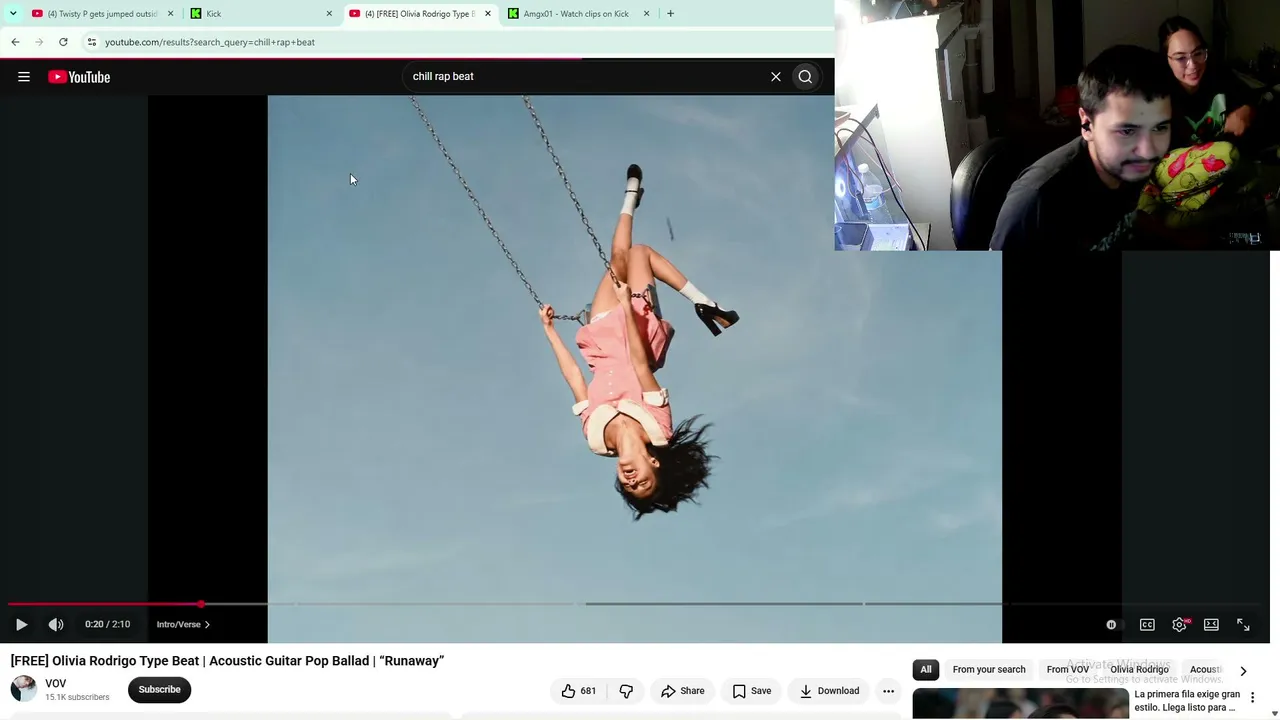Close the Olivia Rodrigo Type Beat tab
This screenshot has width=1280, height=720.
coord(488,14)
